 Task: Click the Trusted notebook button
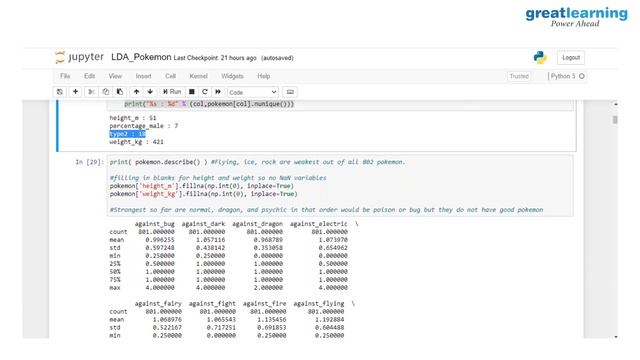519,76
